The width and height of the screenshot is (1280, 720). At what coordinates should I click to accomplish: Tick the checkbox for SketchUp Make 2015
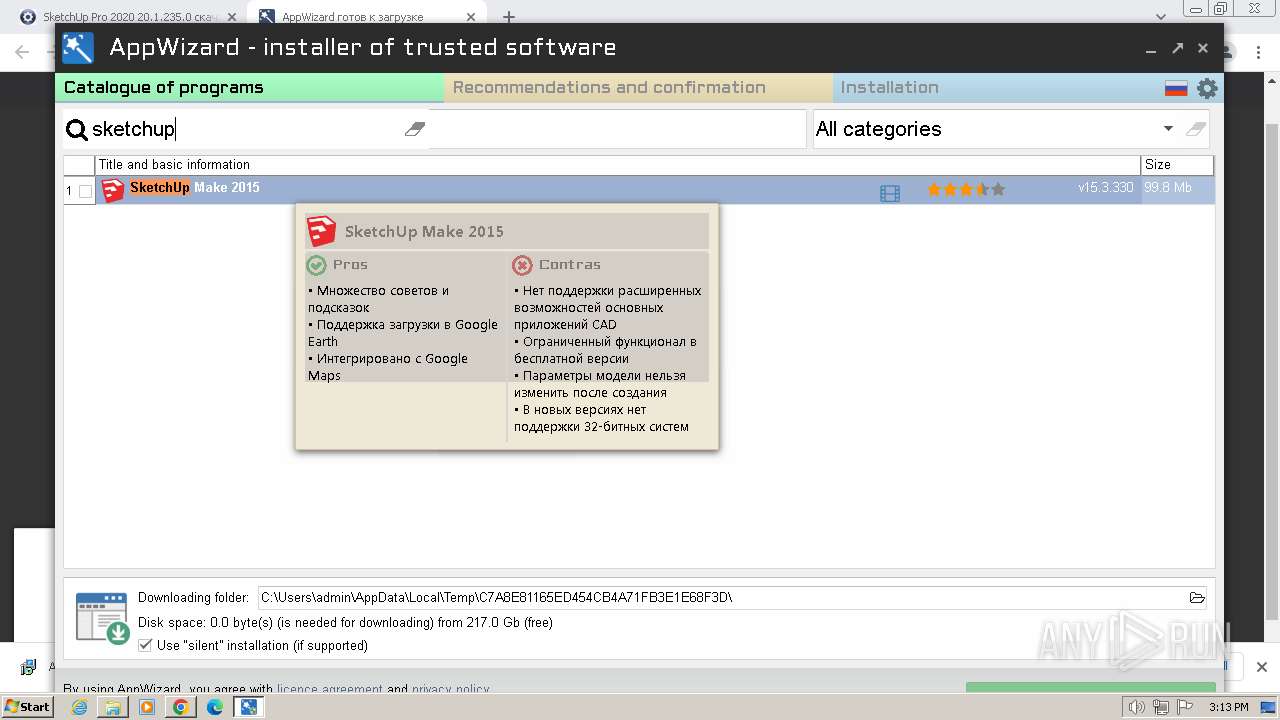pos(85,191)
